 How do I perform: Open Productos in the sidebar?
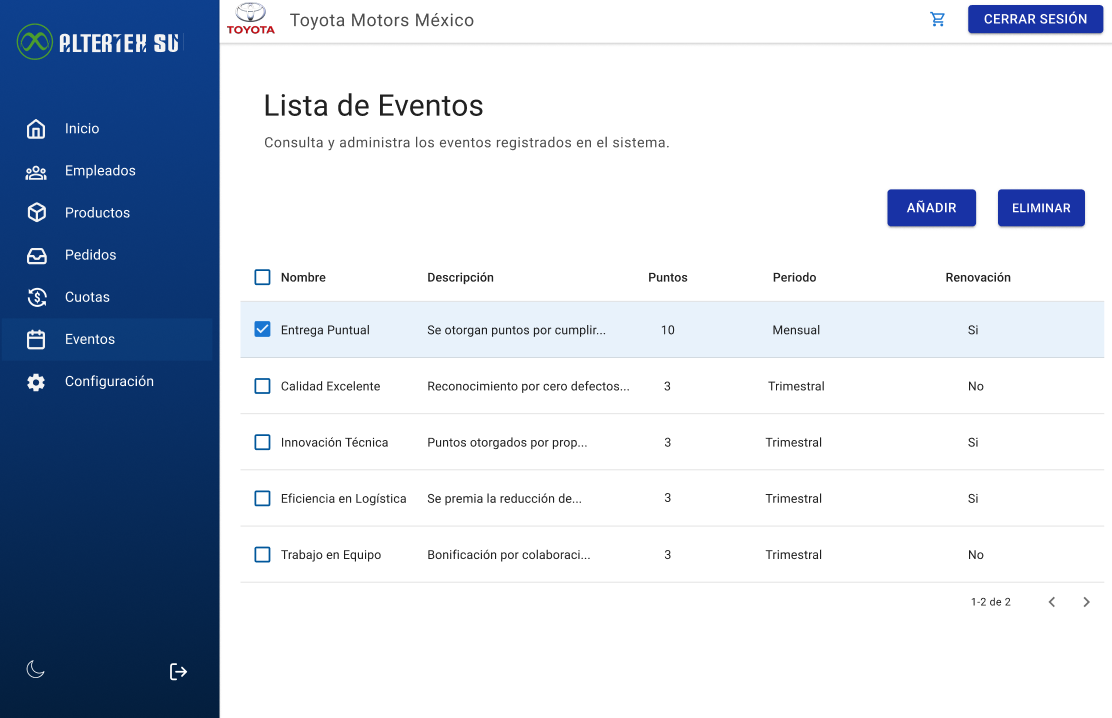(x=108, y=213)
